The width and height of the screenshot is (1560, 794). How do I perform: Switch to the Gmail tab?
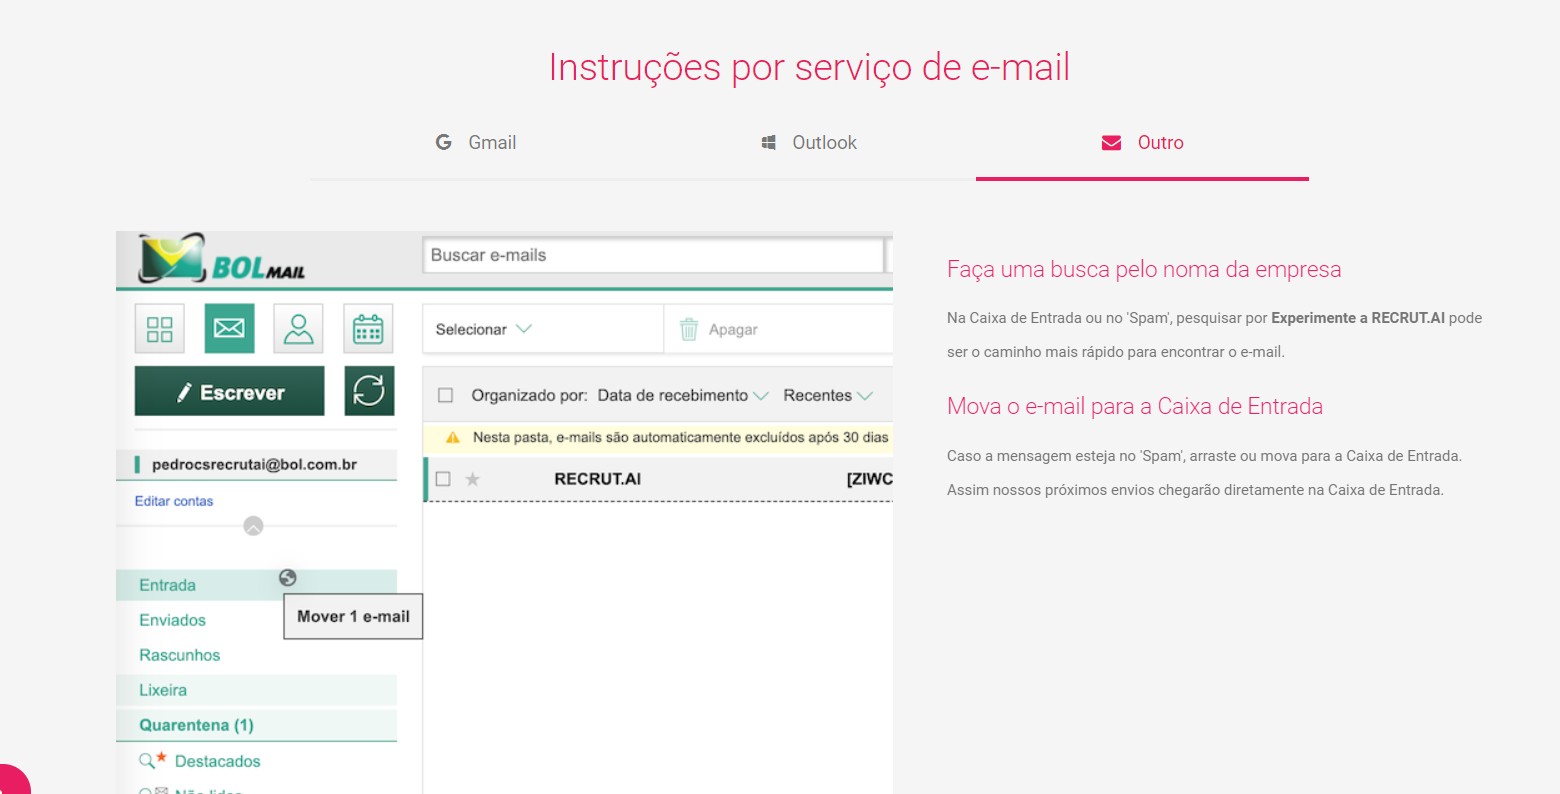click(x=476, y=143)
